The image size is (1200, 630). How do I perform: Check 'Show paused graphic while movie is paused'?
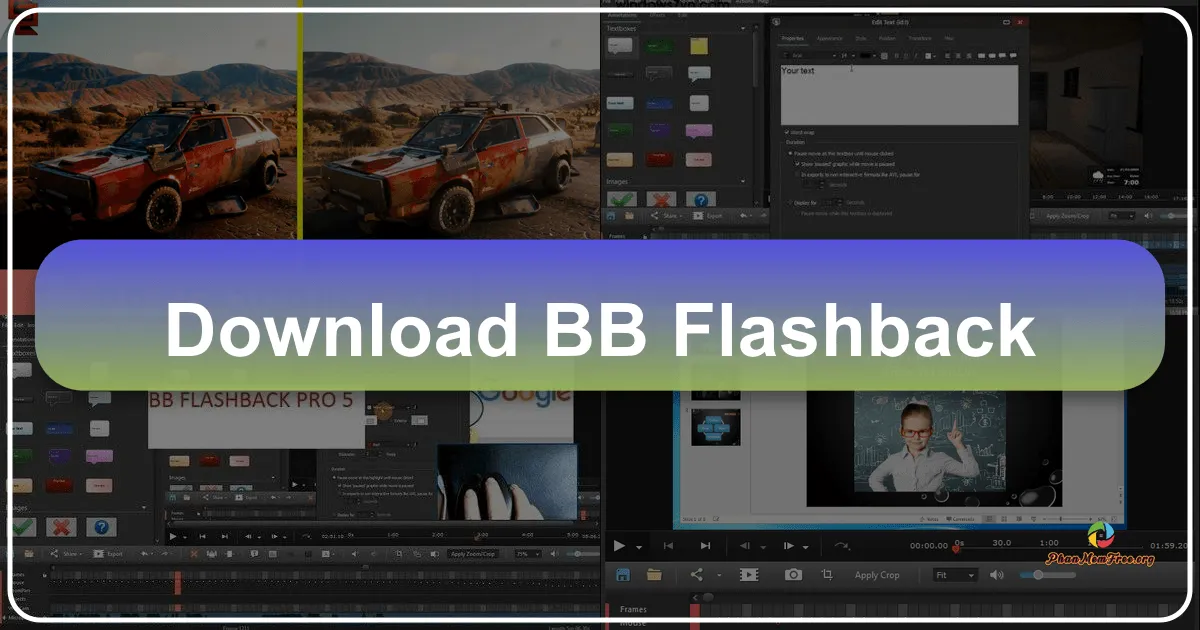pos(798,164)
